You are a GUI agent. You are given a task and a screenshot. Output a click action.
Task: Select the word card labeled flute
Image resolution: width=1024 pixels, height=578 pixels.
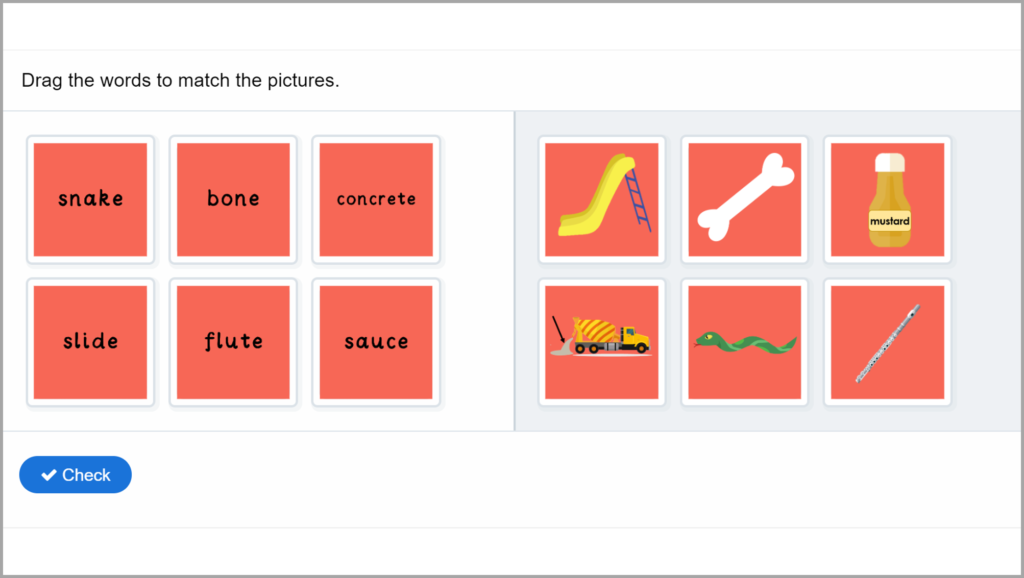tap(233, 341)
